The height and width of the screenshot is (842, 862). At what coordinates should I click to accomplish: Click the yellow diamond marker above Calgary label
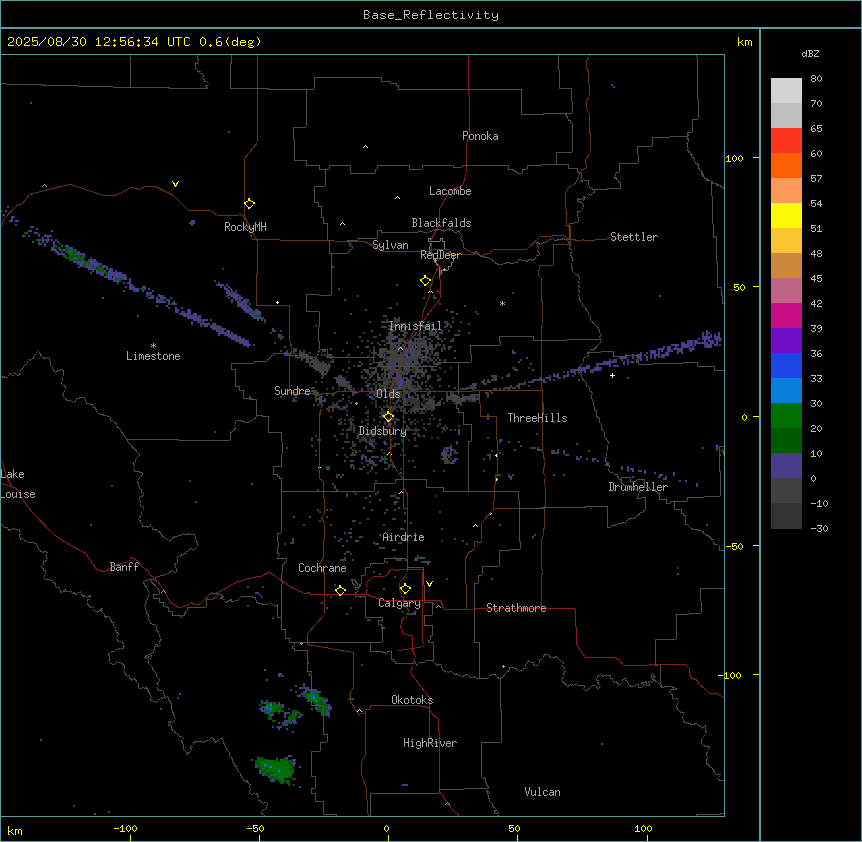pos(405,589)
